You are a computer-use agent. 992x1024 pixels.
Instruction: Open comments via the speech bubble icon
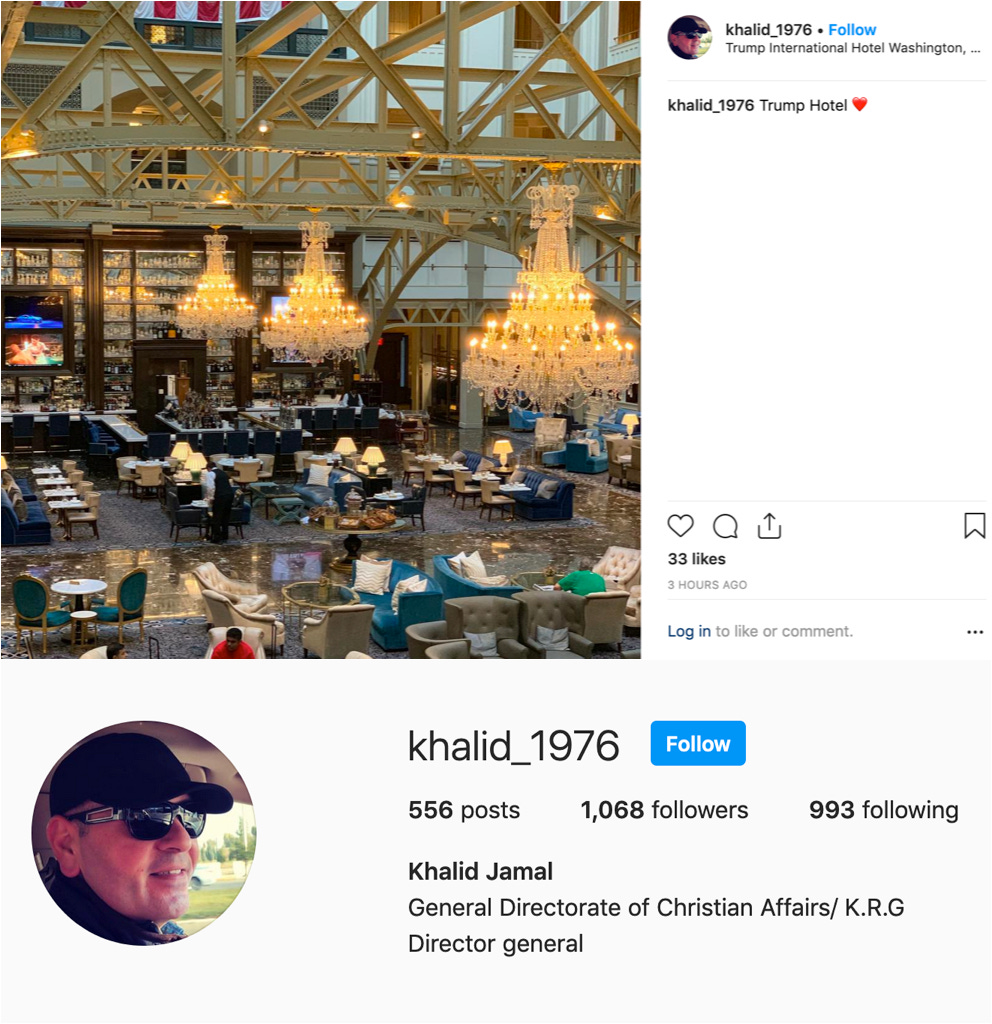click(725, 526)
